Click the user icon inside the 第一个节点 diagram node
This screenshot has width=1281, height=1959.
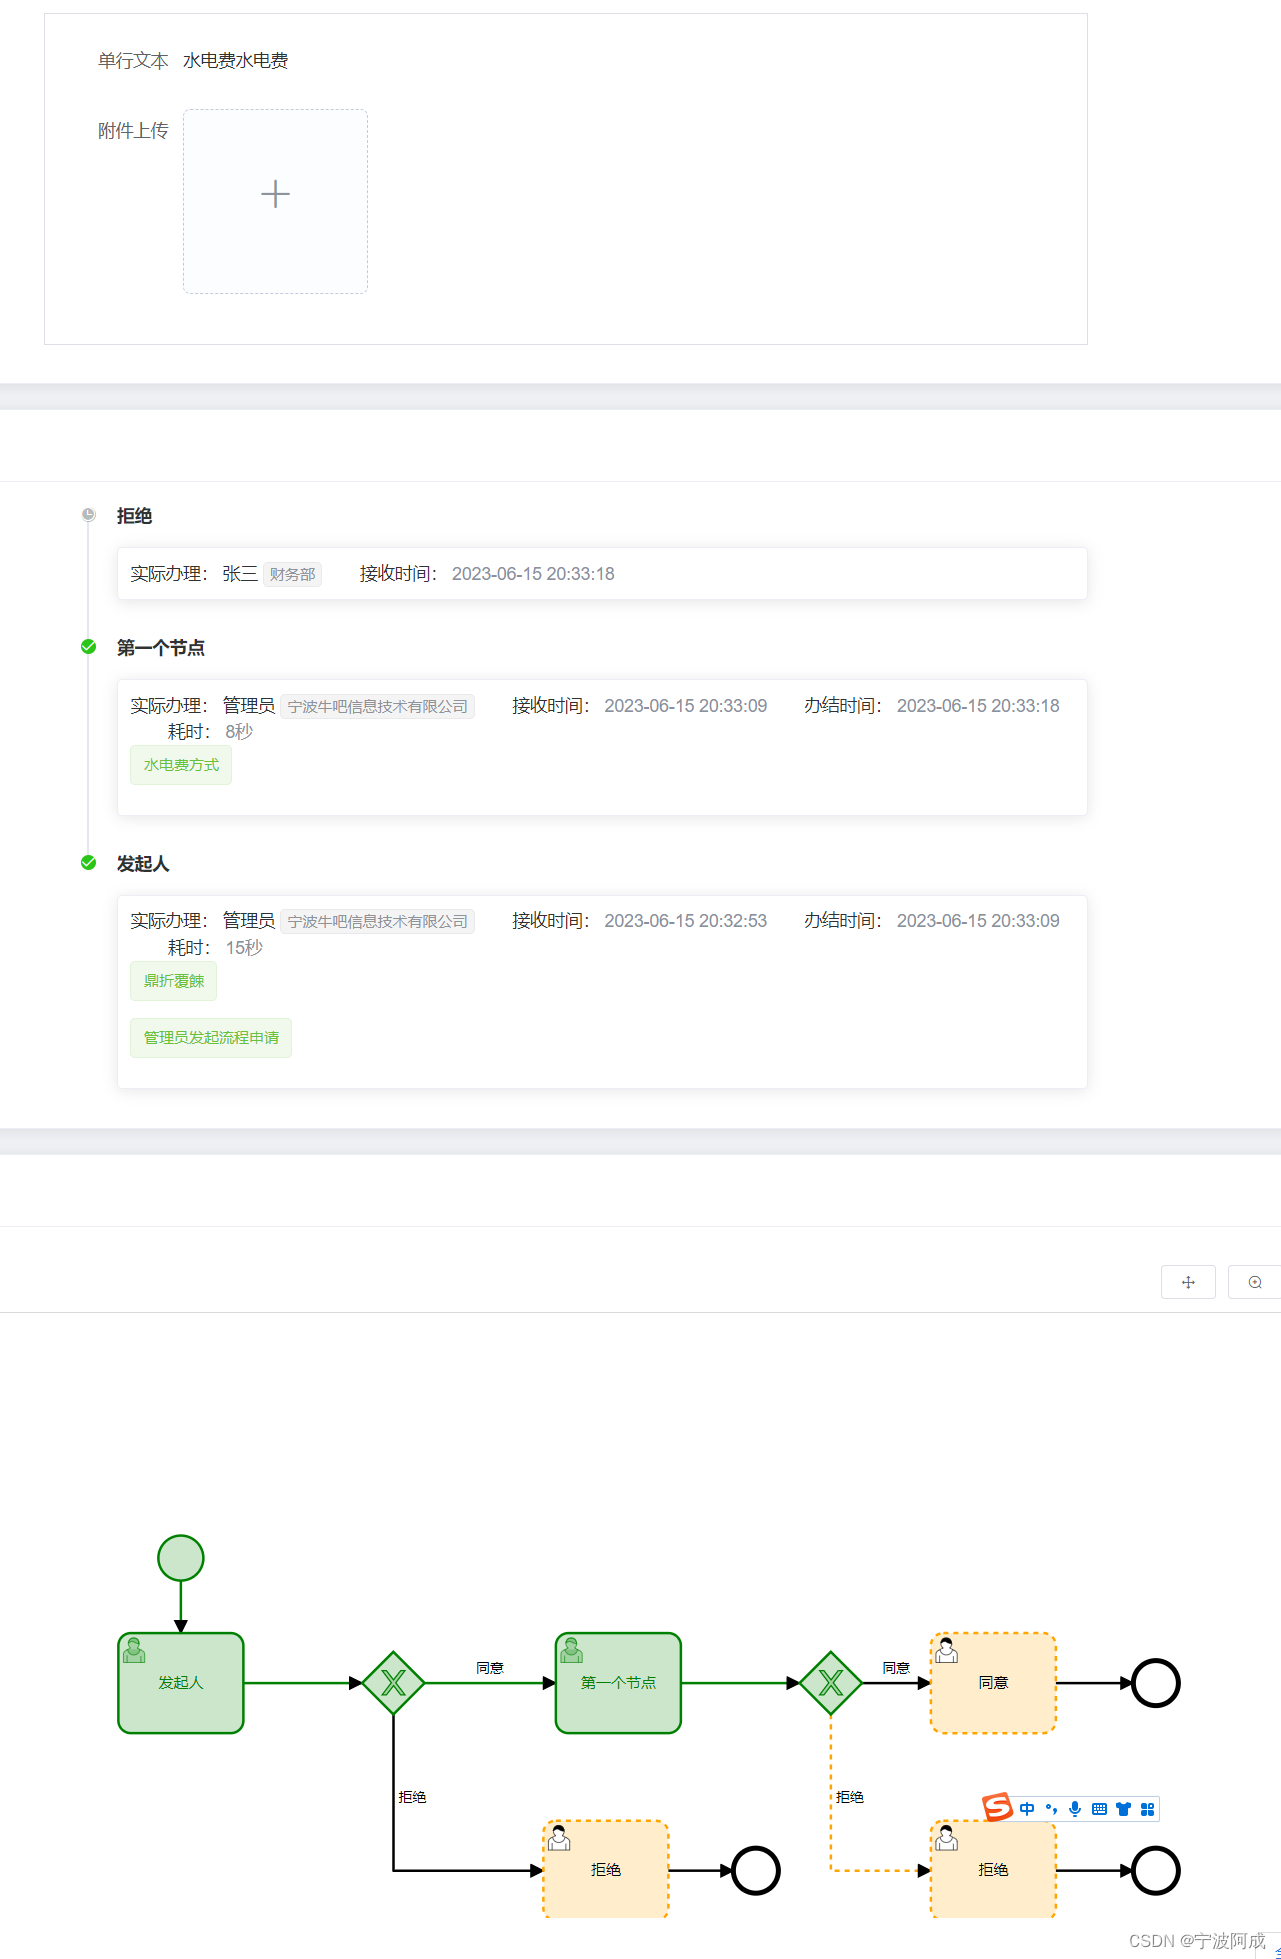click(571, 1651)
